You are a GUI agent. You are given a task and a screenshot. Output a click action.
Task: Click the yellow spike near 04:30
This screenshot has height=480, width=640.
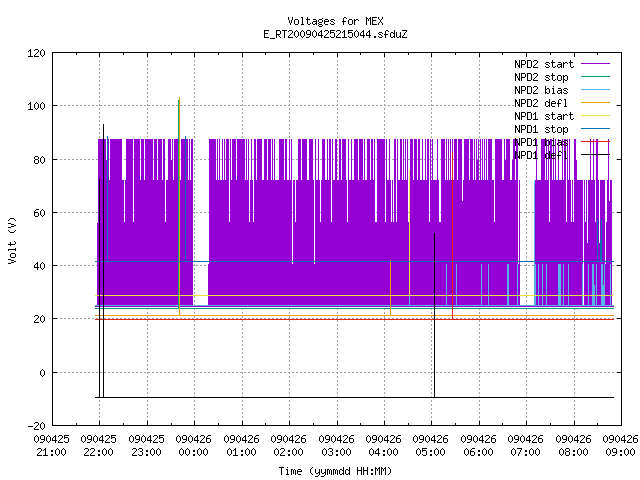(x=409, y=233)
